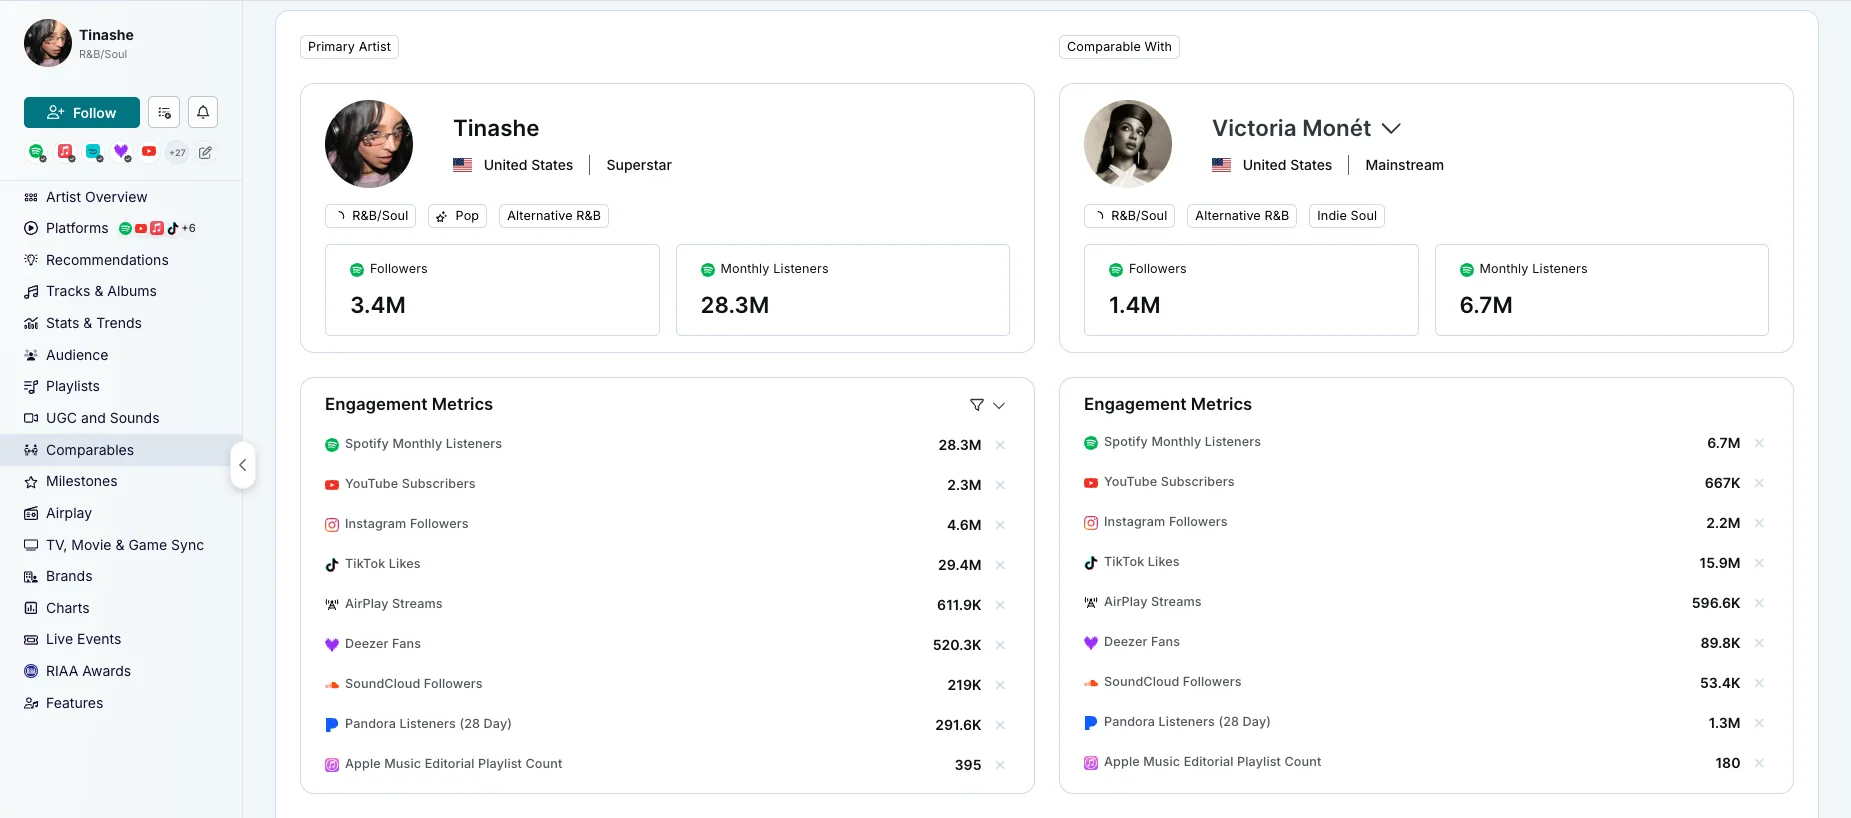Remove Tinashe's YouTube Subscribers metric

coord(1000,485)
